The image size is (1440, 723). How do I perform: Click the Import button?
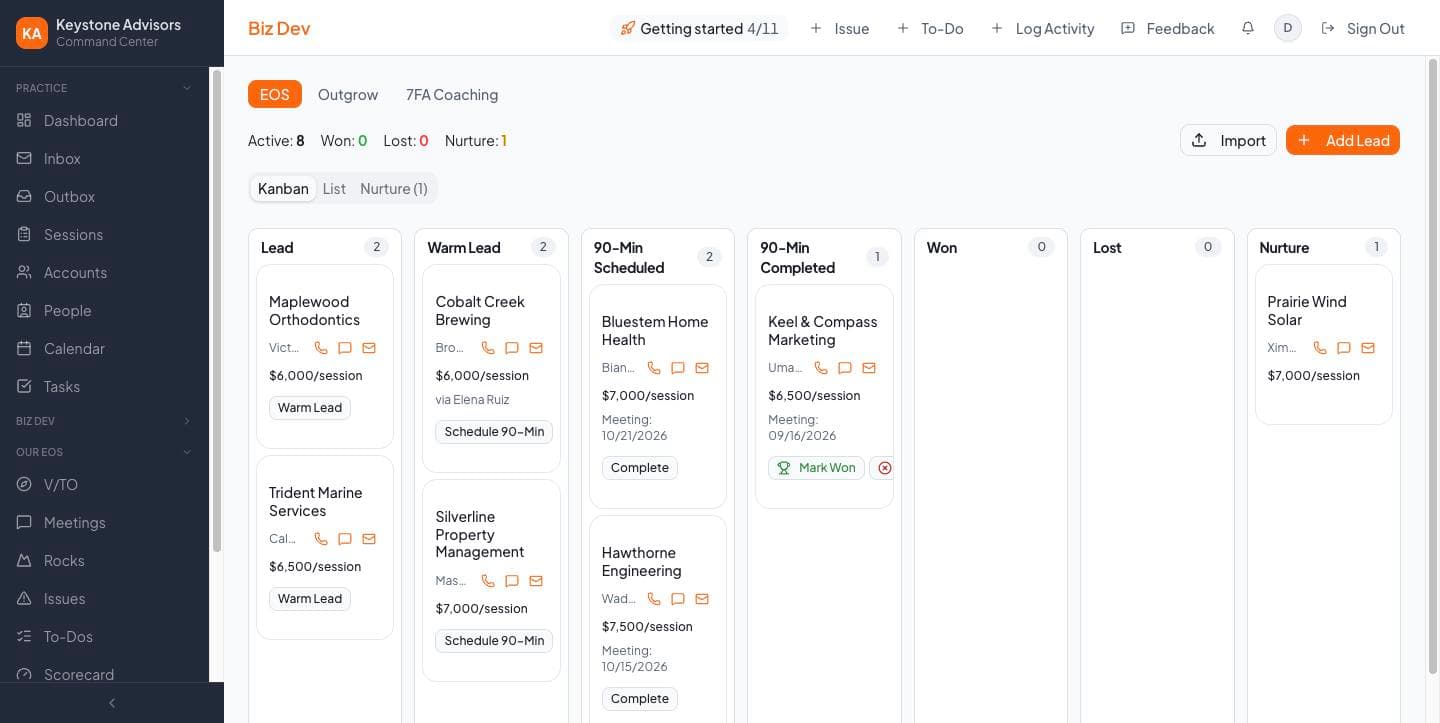point(1228,140)
